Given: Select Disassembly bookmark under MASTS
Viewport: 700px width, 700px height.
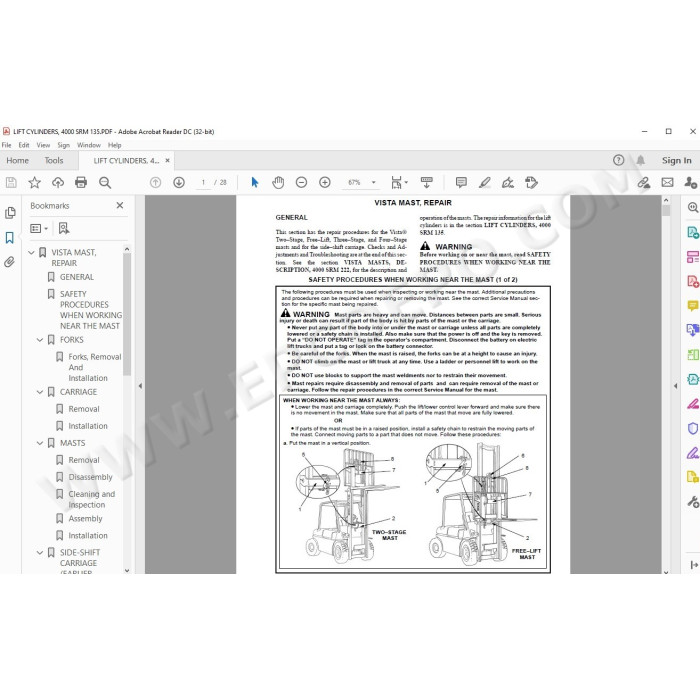Looking at the screenshot, I should click(90, 477).
